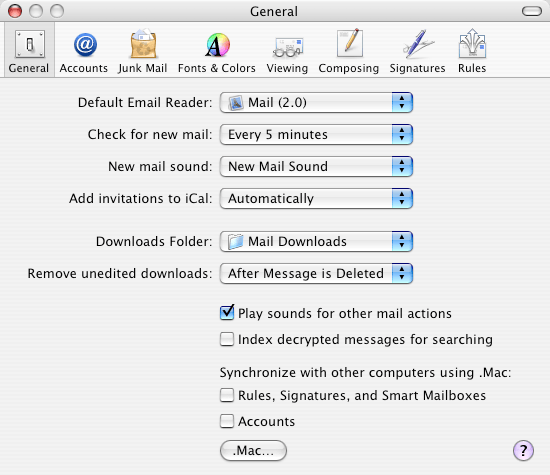The image size is (550, 475).
Task: Open the Fonts & Colors icon pane
Action: (x=217, y=45)
